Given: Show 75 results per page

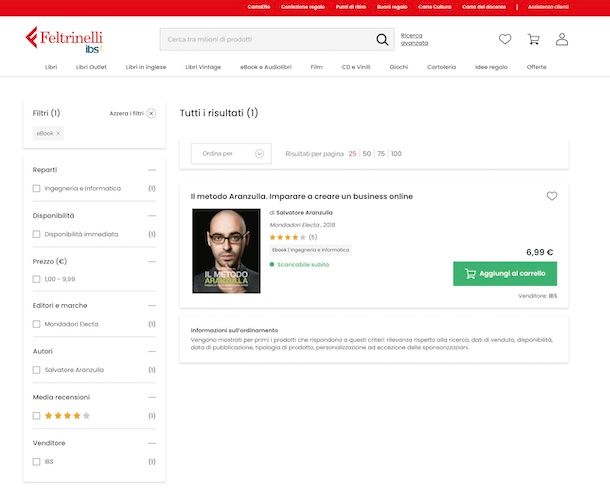Looking at the screenshot, I should pos(381,154).
